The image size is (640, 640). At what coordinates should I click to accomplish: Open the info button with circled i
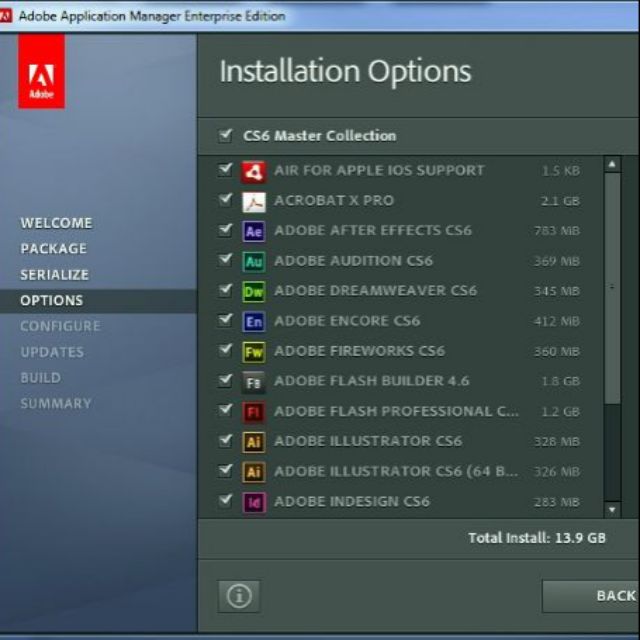[x=239, y=596]
